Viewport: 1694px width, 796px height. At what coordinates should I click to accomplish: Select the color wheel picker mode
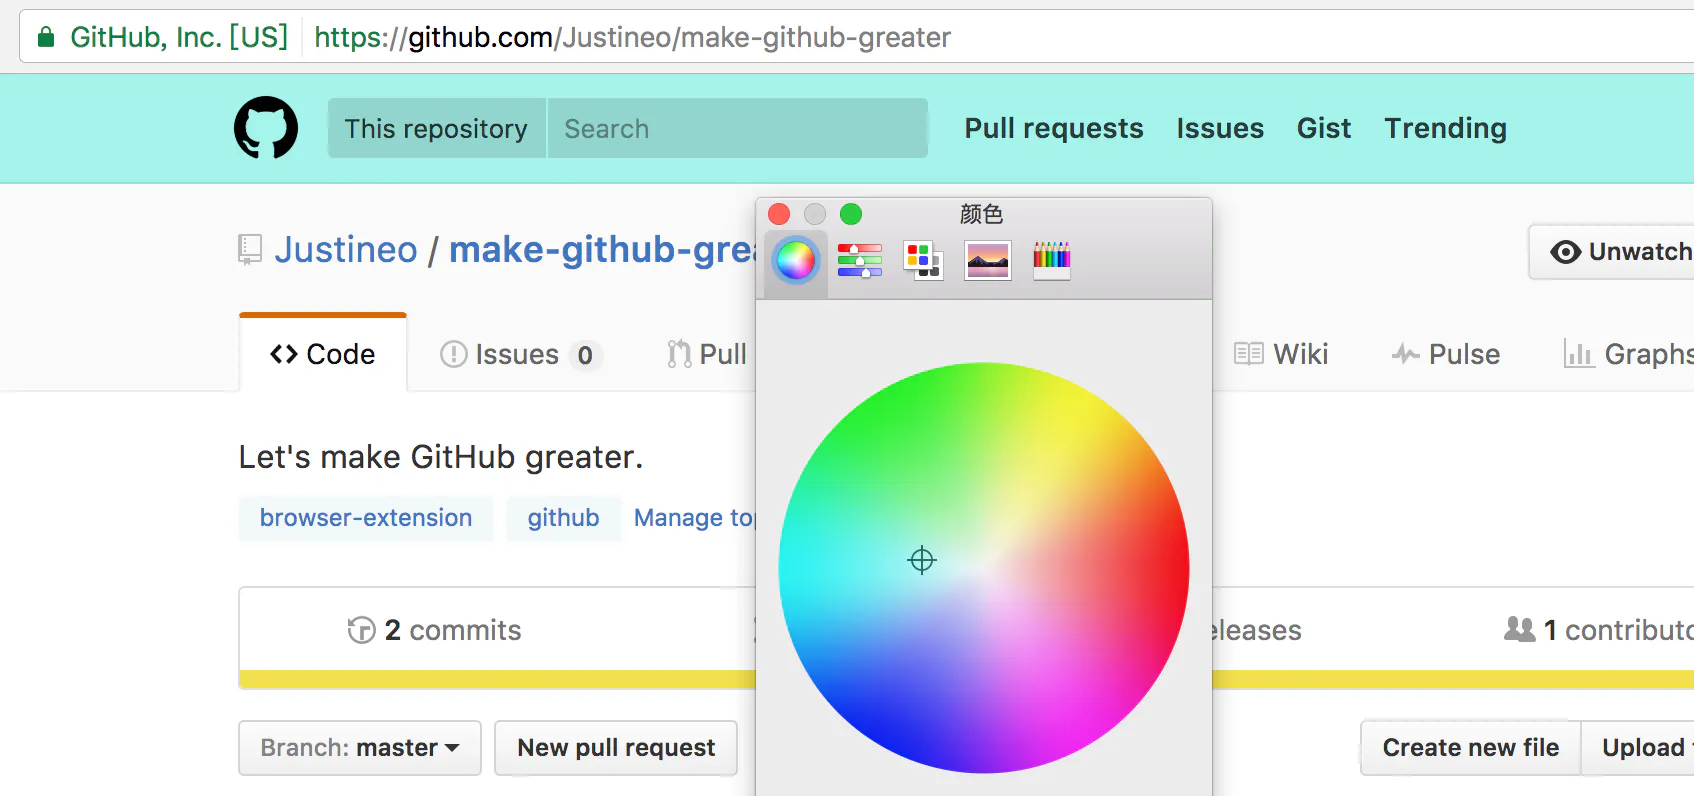tap(796, 261)
